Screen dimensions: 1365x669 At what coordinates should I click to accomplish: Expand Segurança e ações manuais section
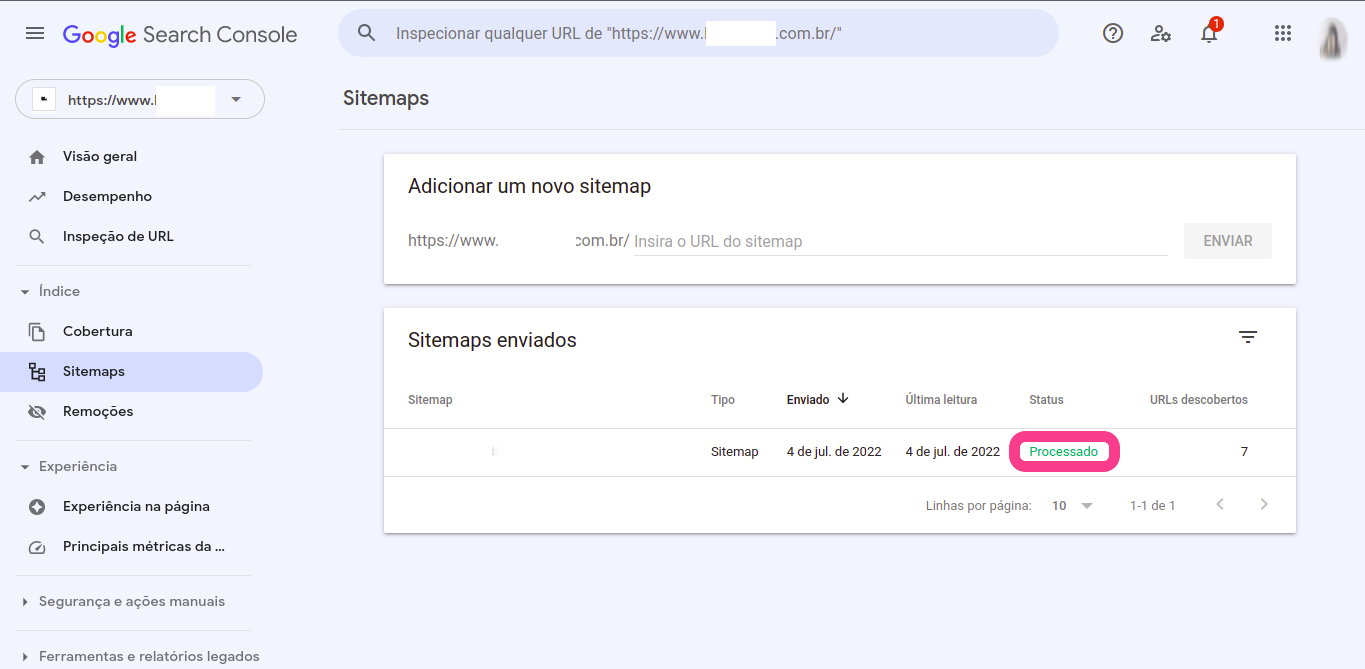pos(25,602)
